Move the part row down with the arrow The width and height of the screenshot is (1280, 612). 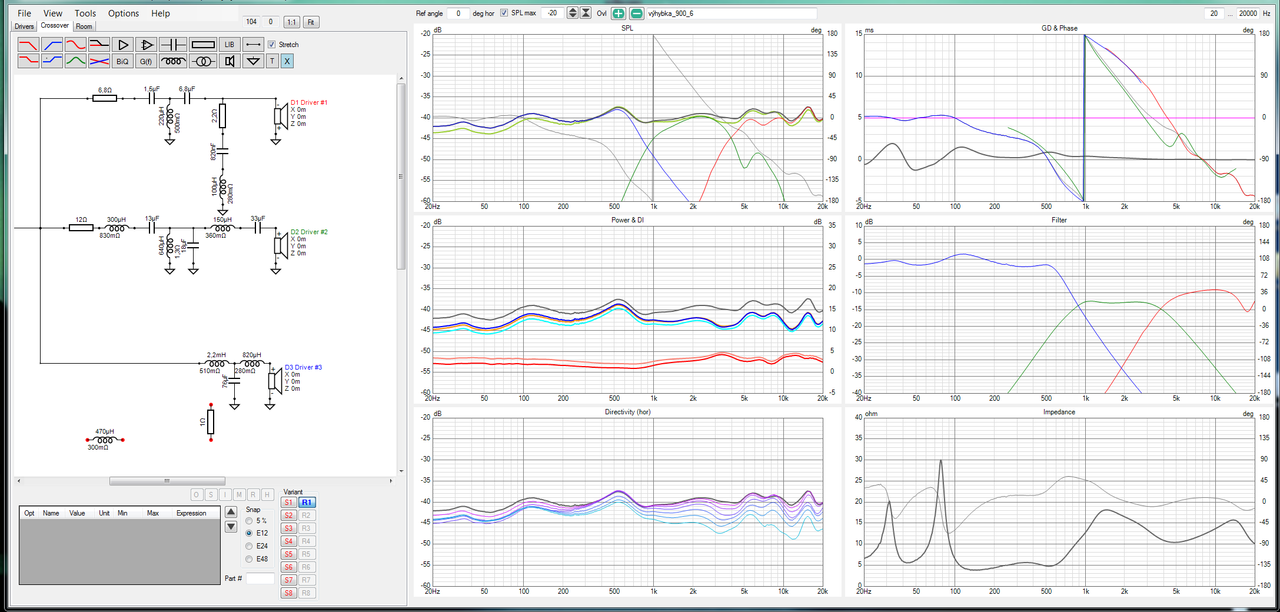click(231, 527)
